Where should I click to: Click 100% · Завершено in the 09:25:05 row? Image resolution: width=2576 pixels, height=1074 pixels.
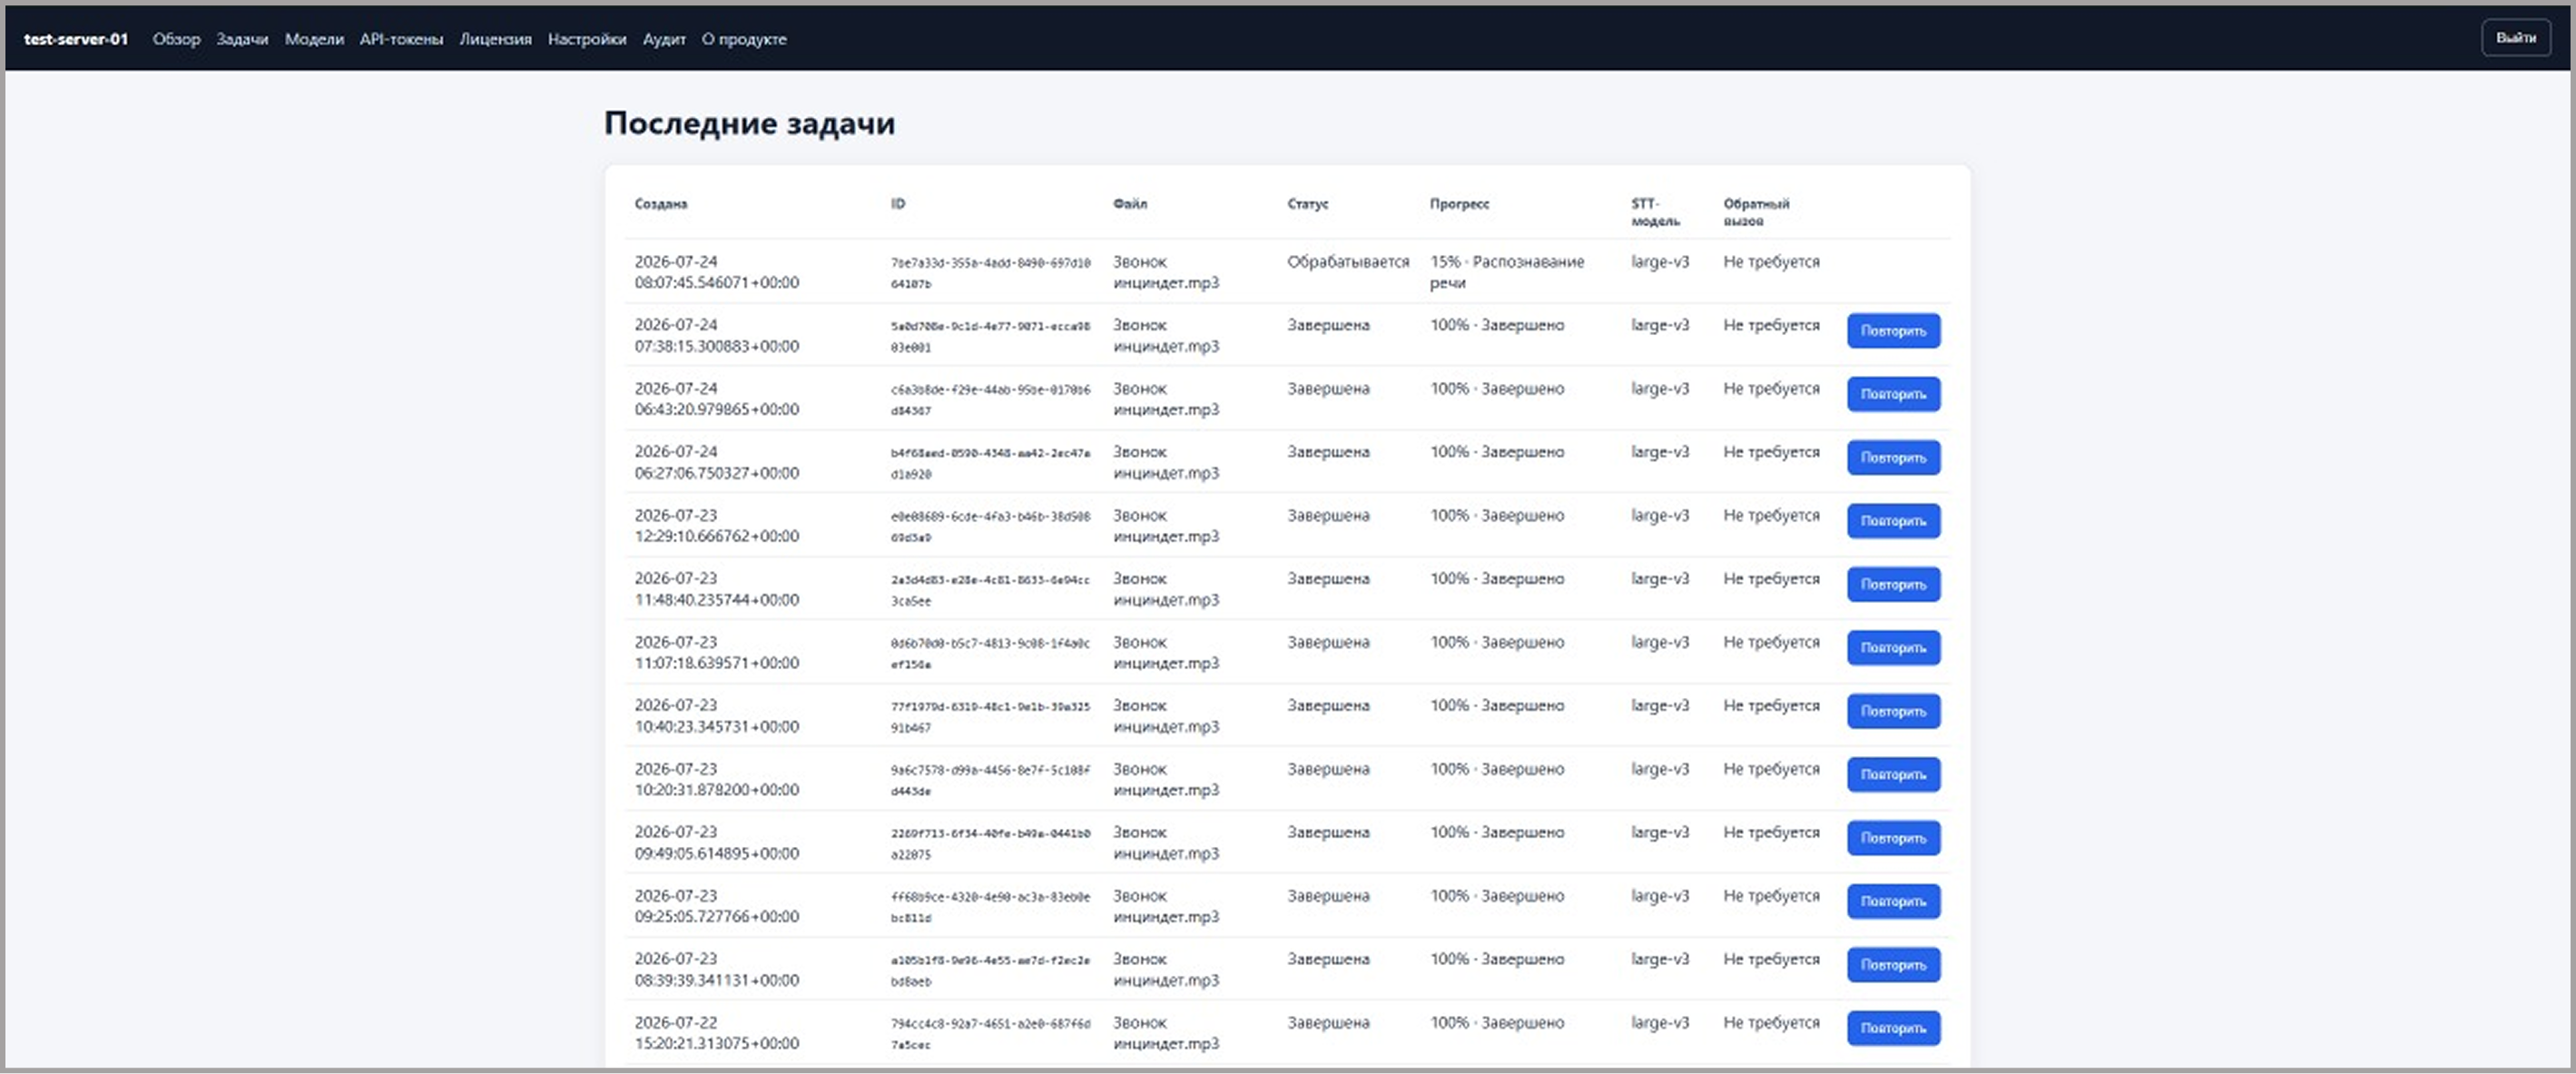[1497, 896]
